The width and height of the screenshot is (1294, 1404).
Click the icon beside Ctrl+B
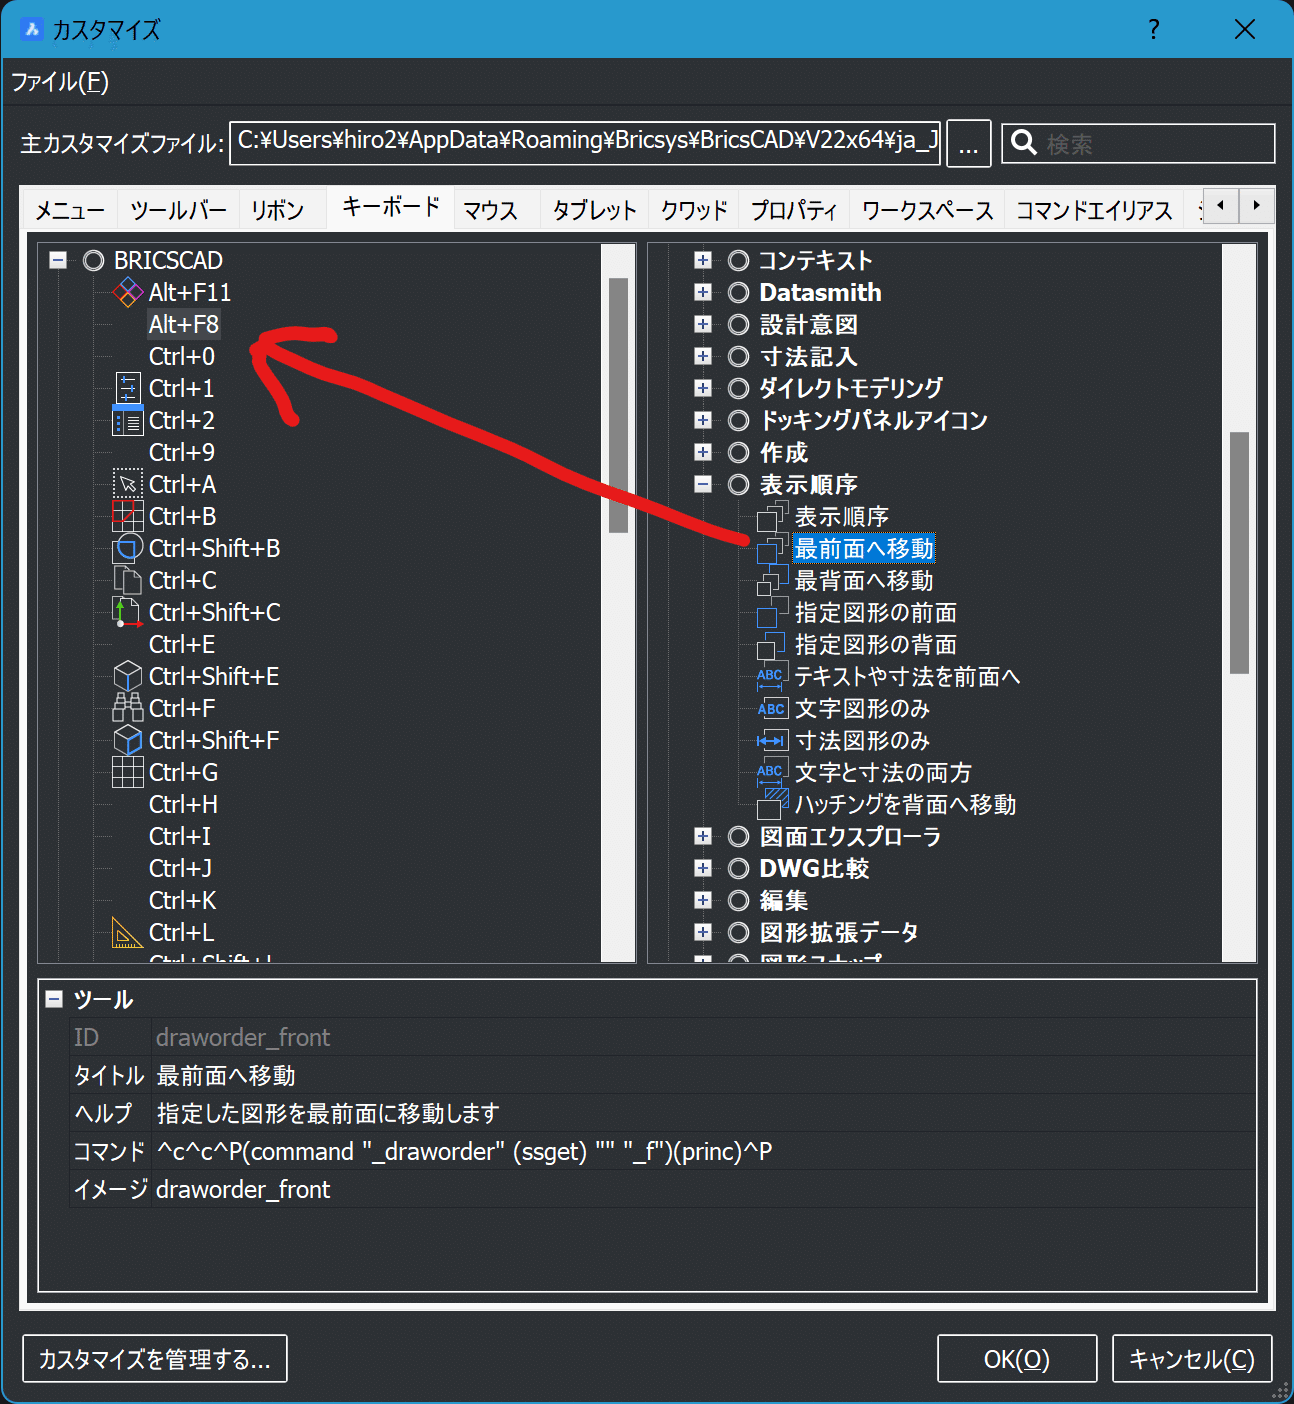click(x=127, y=516)
